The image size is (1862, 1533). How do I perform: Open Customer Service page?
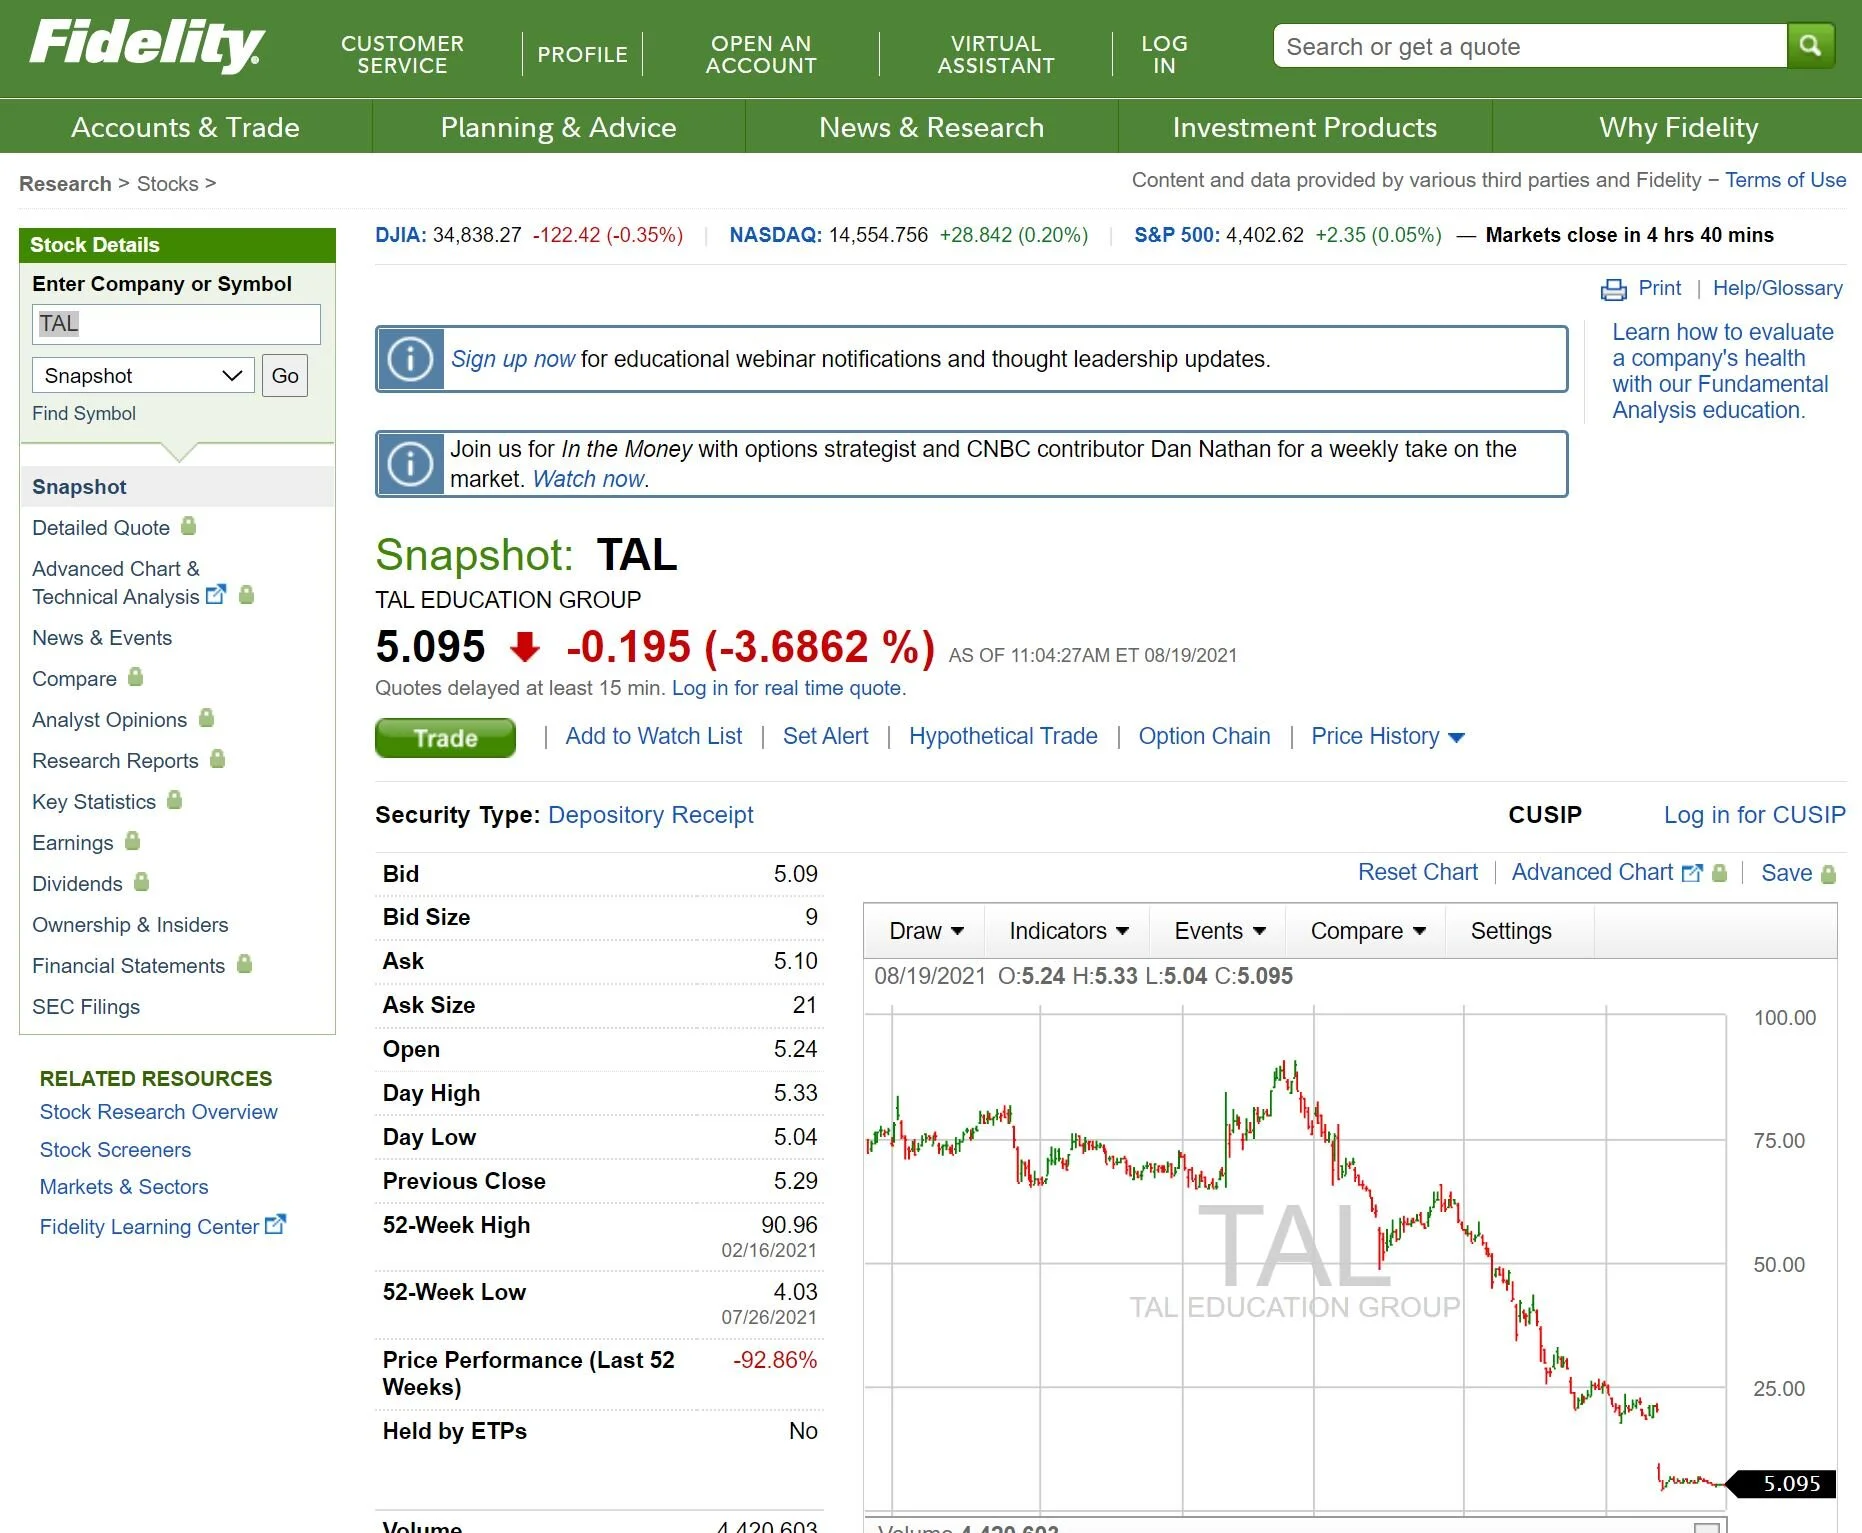tap(402, 54)
